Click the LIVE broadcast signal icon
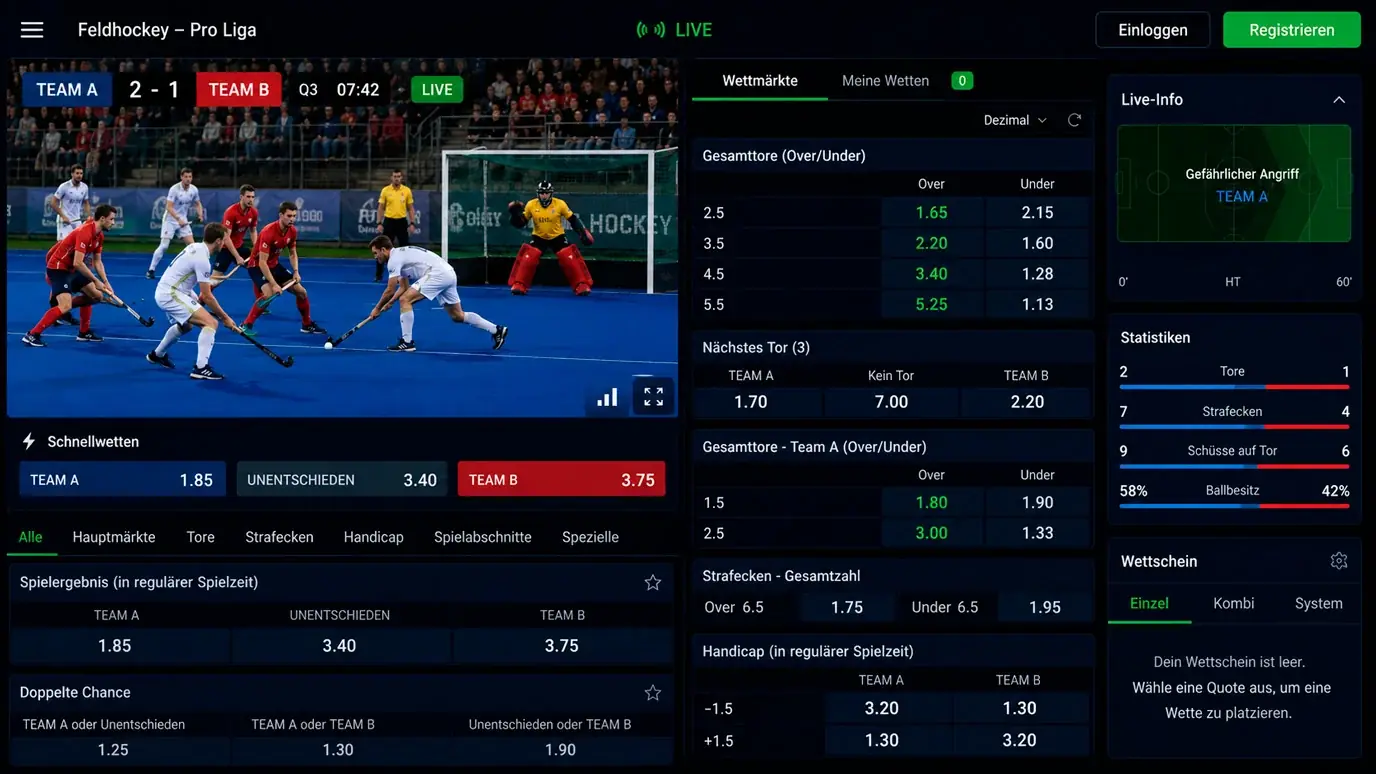Image resolution: width=1376 pixels, height=774 pixels. pyautogui.click(x=651, y=30)
